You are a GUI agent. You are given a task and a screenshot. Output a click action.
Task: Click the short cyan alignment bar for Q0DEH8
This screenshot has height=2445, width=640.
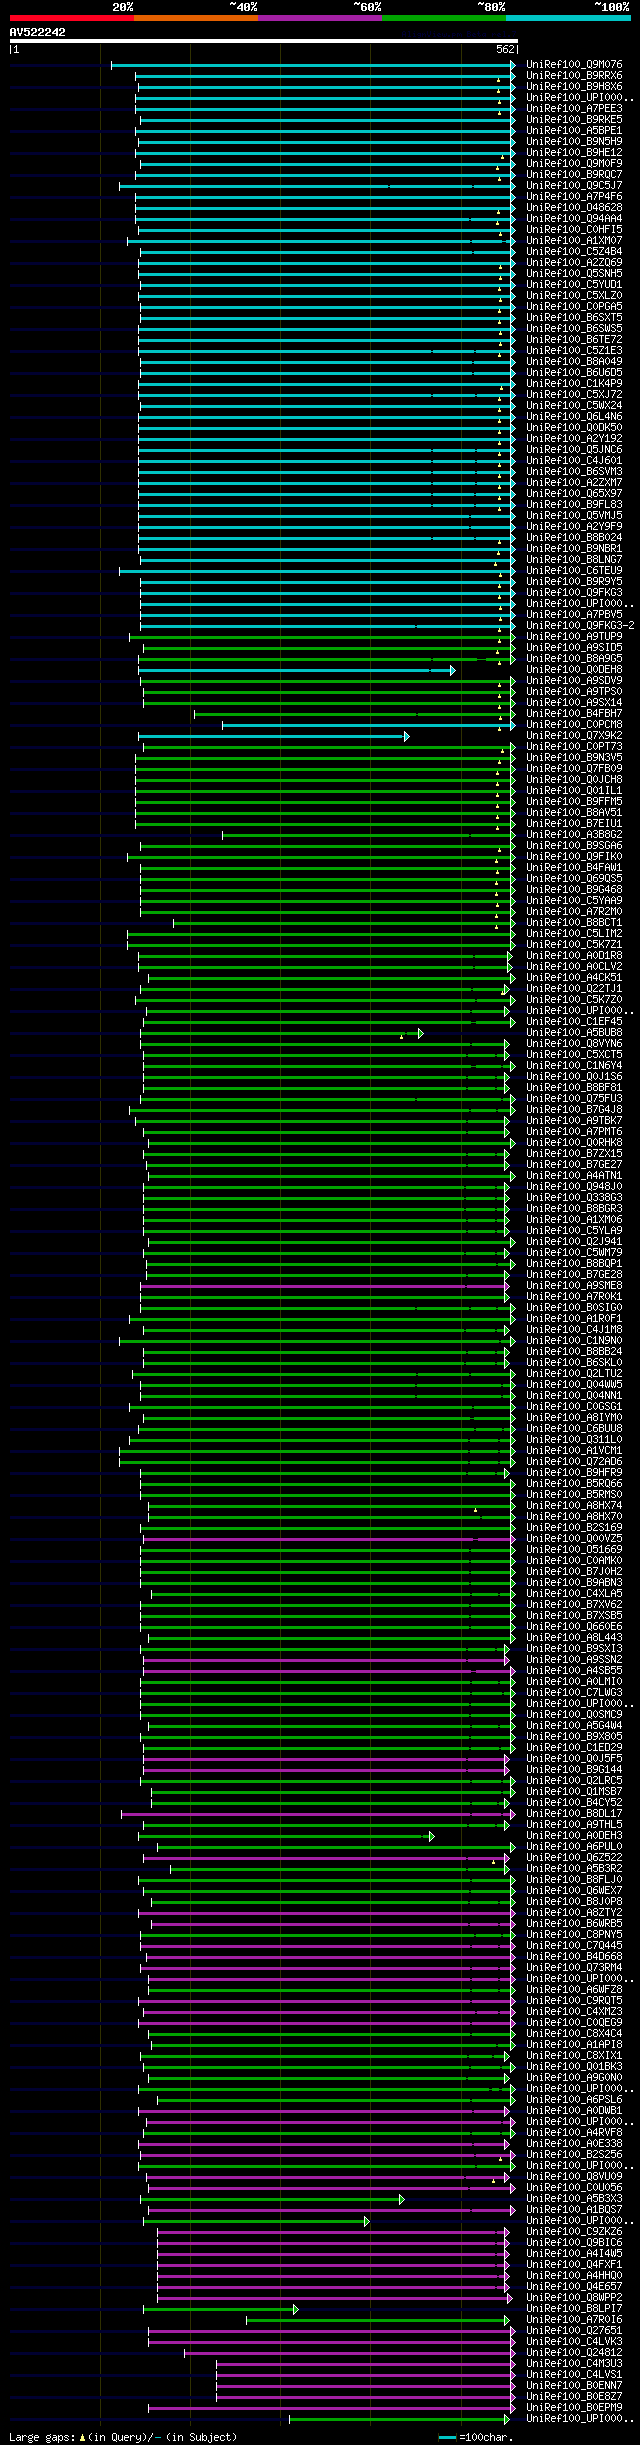pyautogui.click(x=297, y=670)
